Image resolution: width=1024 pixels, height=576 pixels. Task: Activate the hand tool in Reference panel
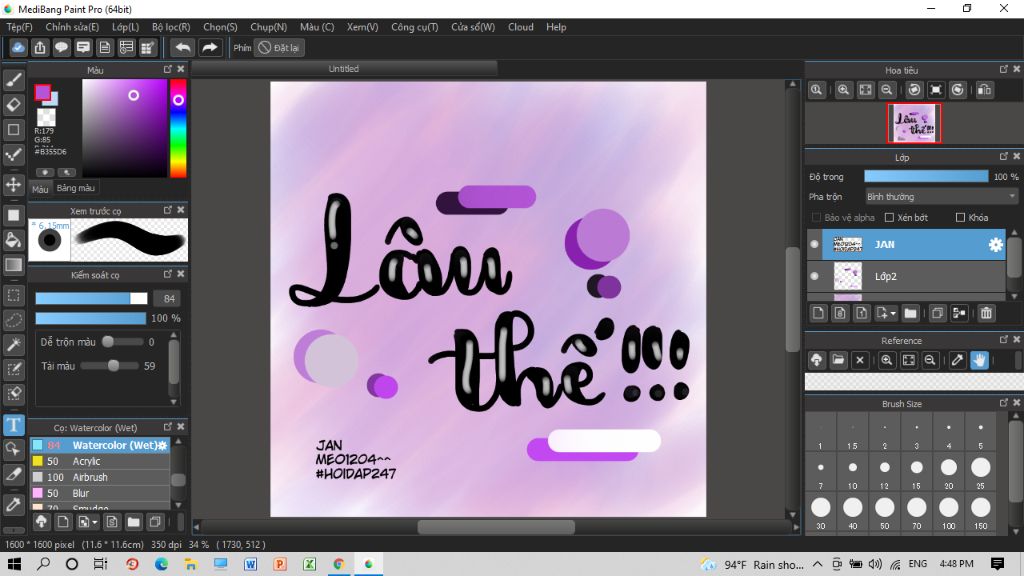[x=979, y=360]
